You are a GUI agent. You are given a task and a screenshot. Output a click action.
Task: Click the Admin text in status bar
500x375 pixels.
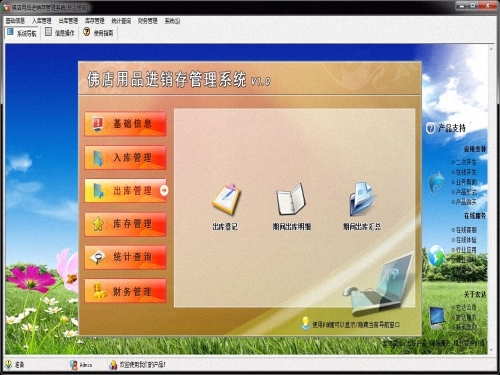[86, 365]
